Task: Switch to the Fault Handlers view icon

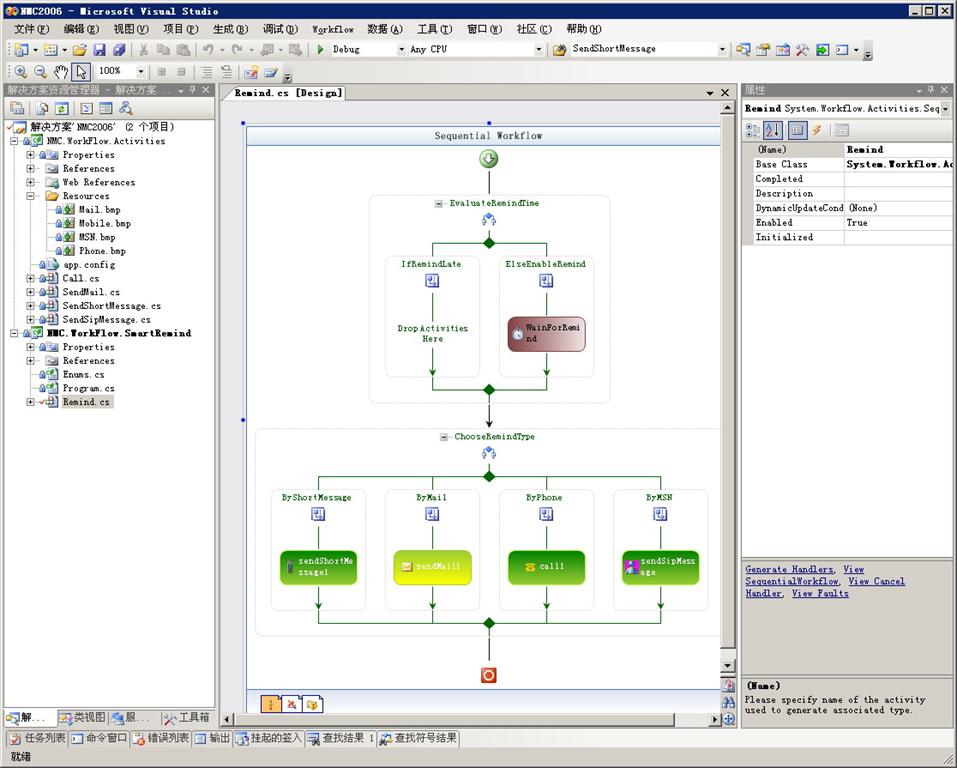Action: 312,704
